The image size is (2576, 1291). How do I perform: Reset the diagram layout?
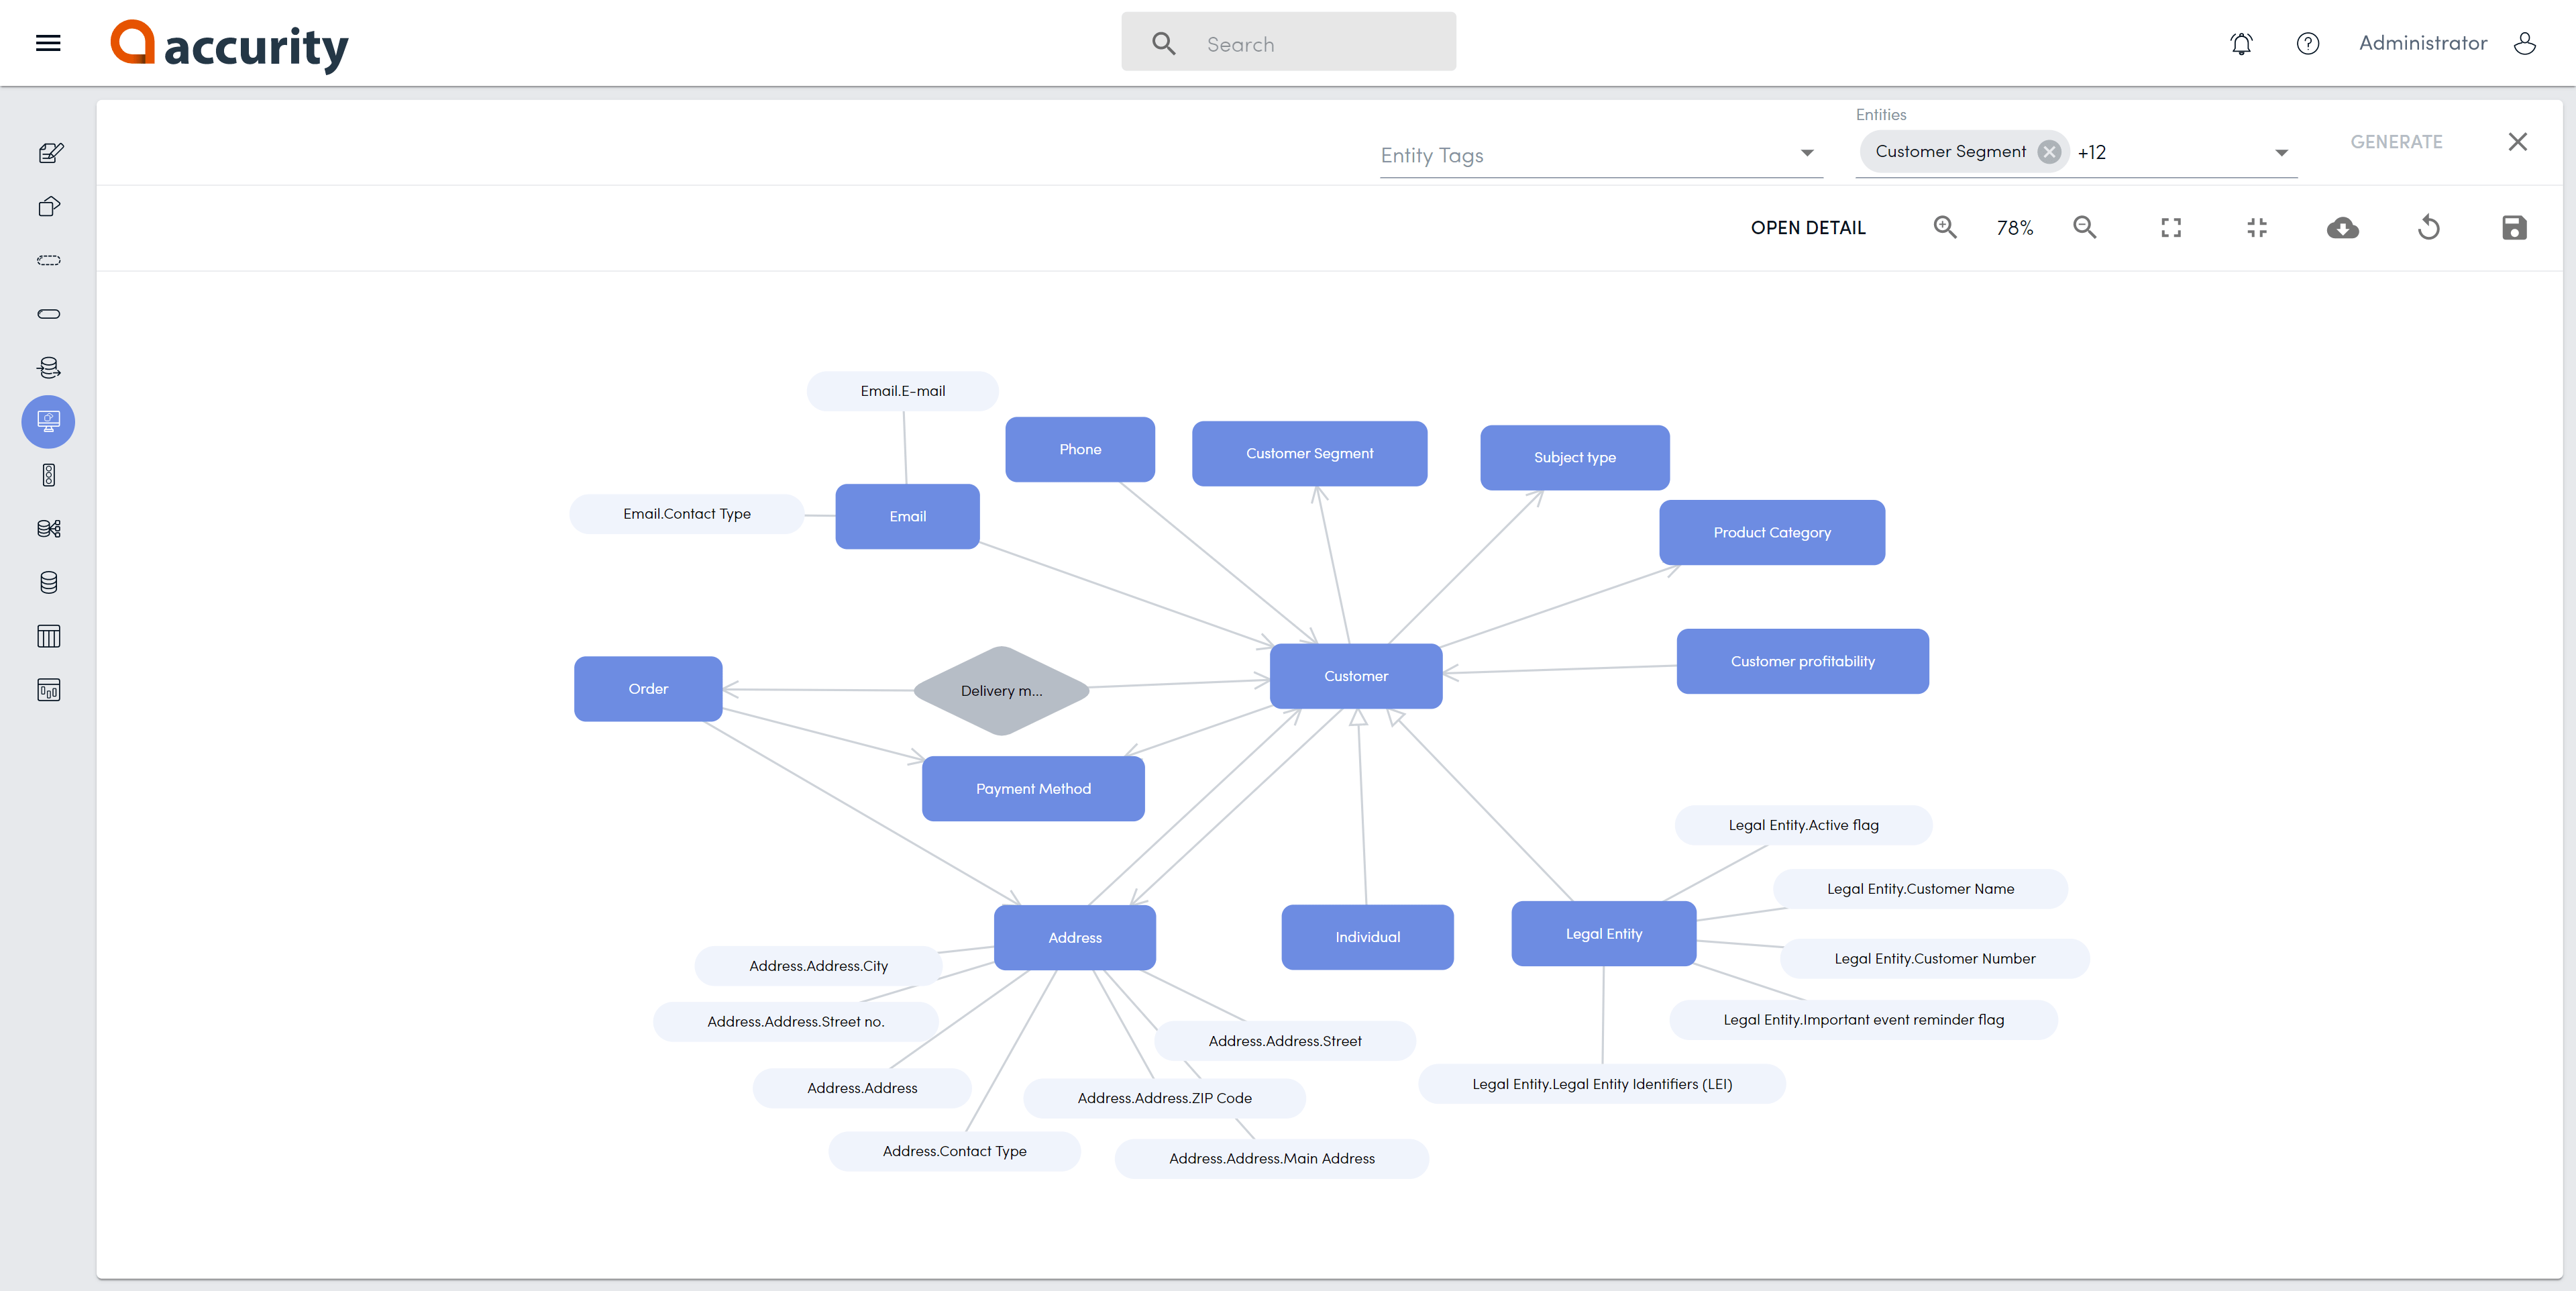[x=2429, y=227]
